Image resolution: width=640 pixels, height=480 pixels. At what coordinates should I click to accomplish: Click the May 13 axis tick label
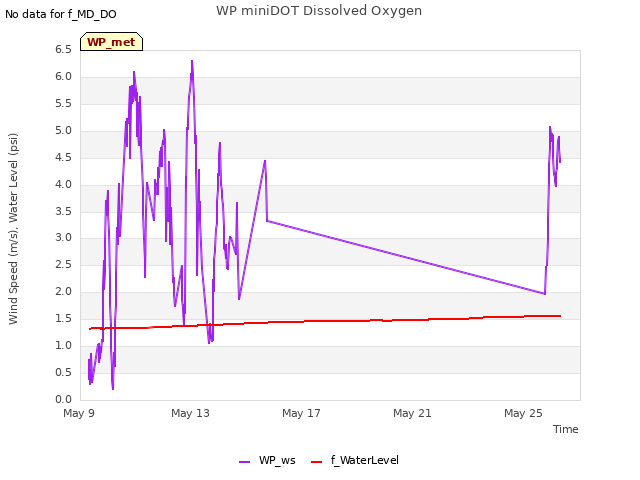click(x=190, y=413)
